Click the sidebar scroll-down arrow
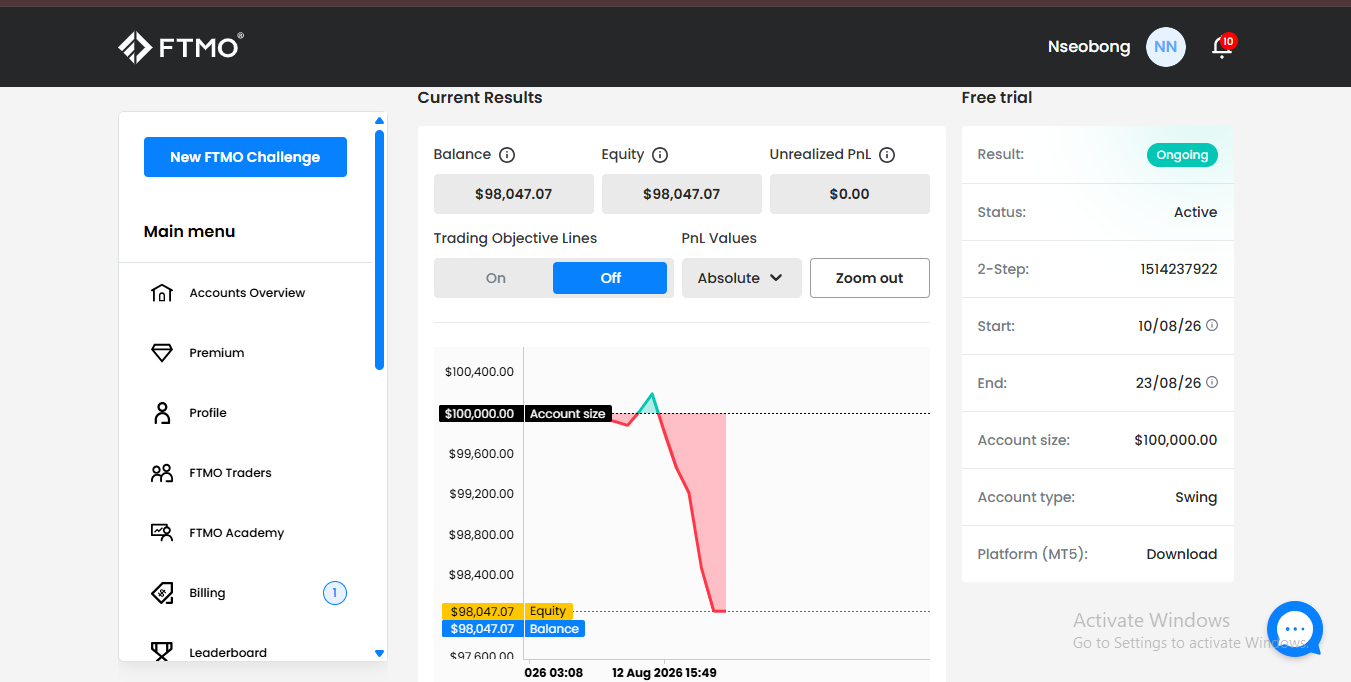The height and width of the screenshot is (682, 1351). point(379,653)
